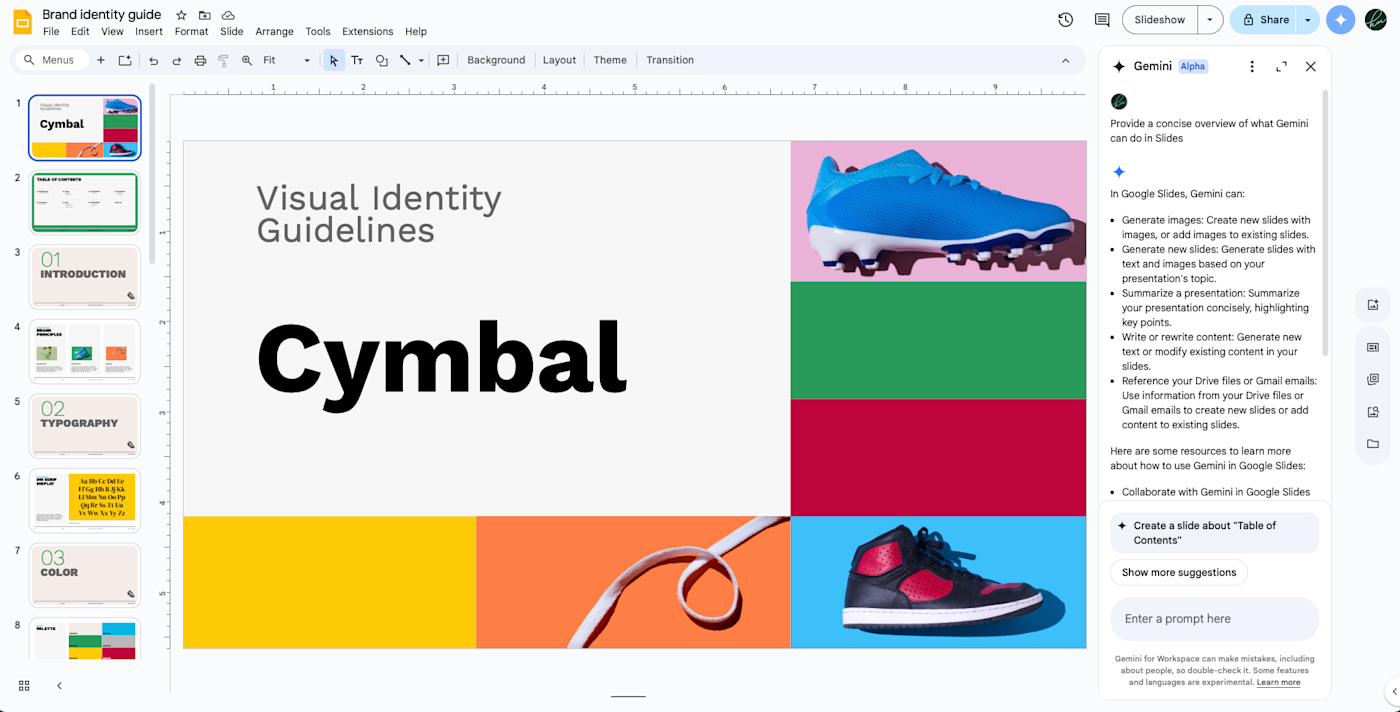Open the Extensions menu
Image resolution: width=1400 pixels, height=712 pixels.
(x=367, y=32)
